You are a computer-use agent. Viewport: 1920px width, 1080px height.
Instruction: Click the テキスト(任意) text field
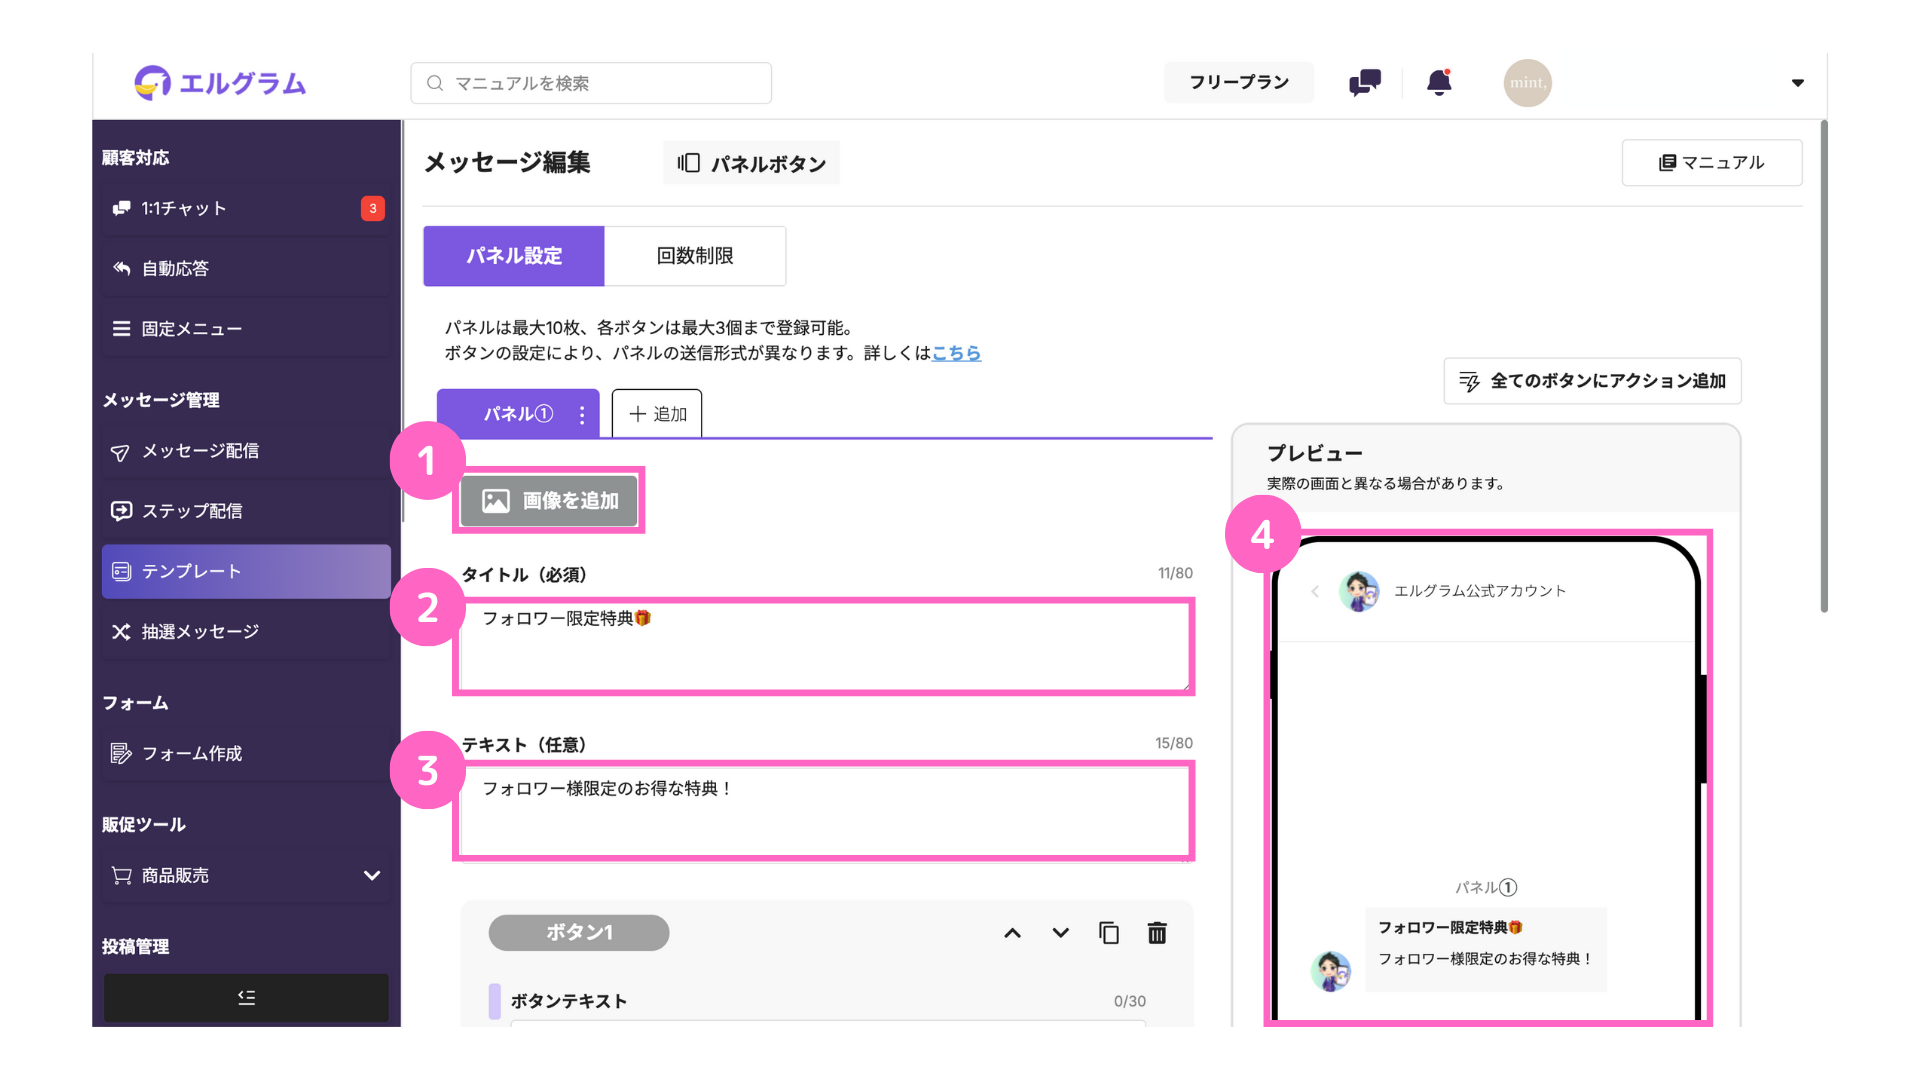tap(824, 811)
